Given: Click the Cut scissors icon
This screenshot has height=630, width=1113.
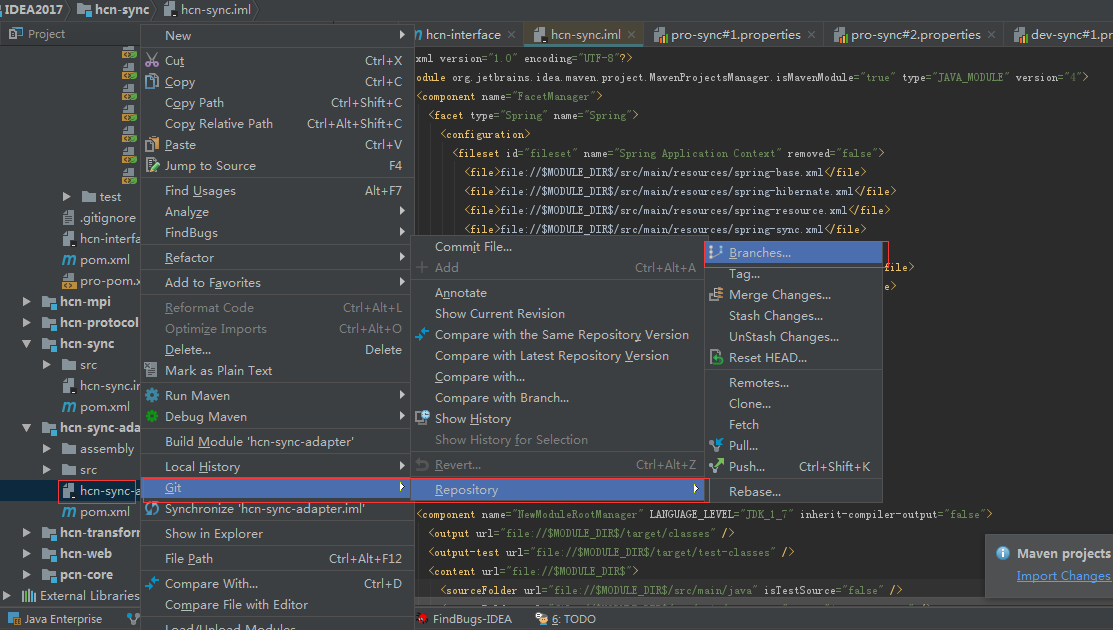Looking at the screenshot, I should coord(152,60).
